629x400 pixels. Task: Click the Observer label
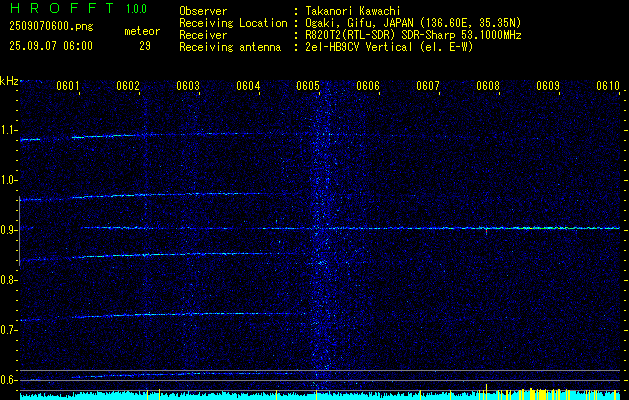pos(203,11)
